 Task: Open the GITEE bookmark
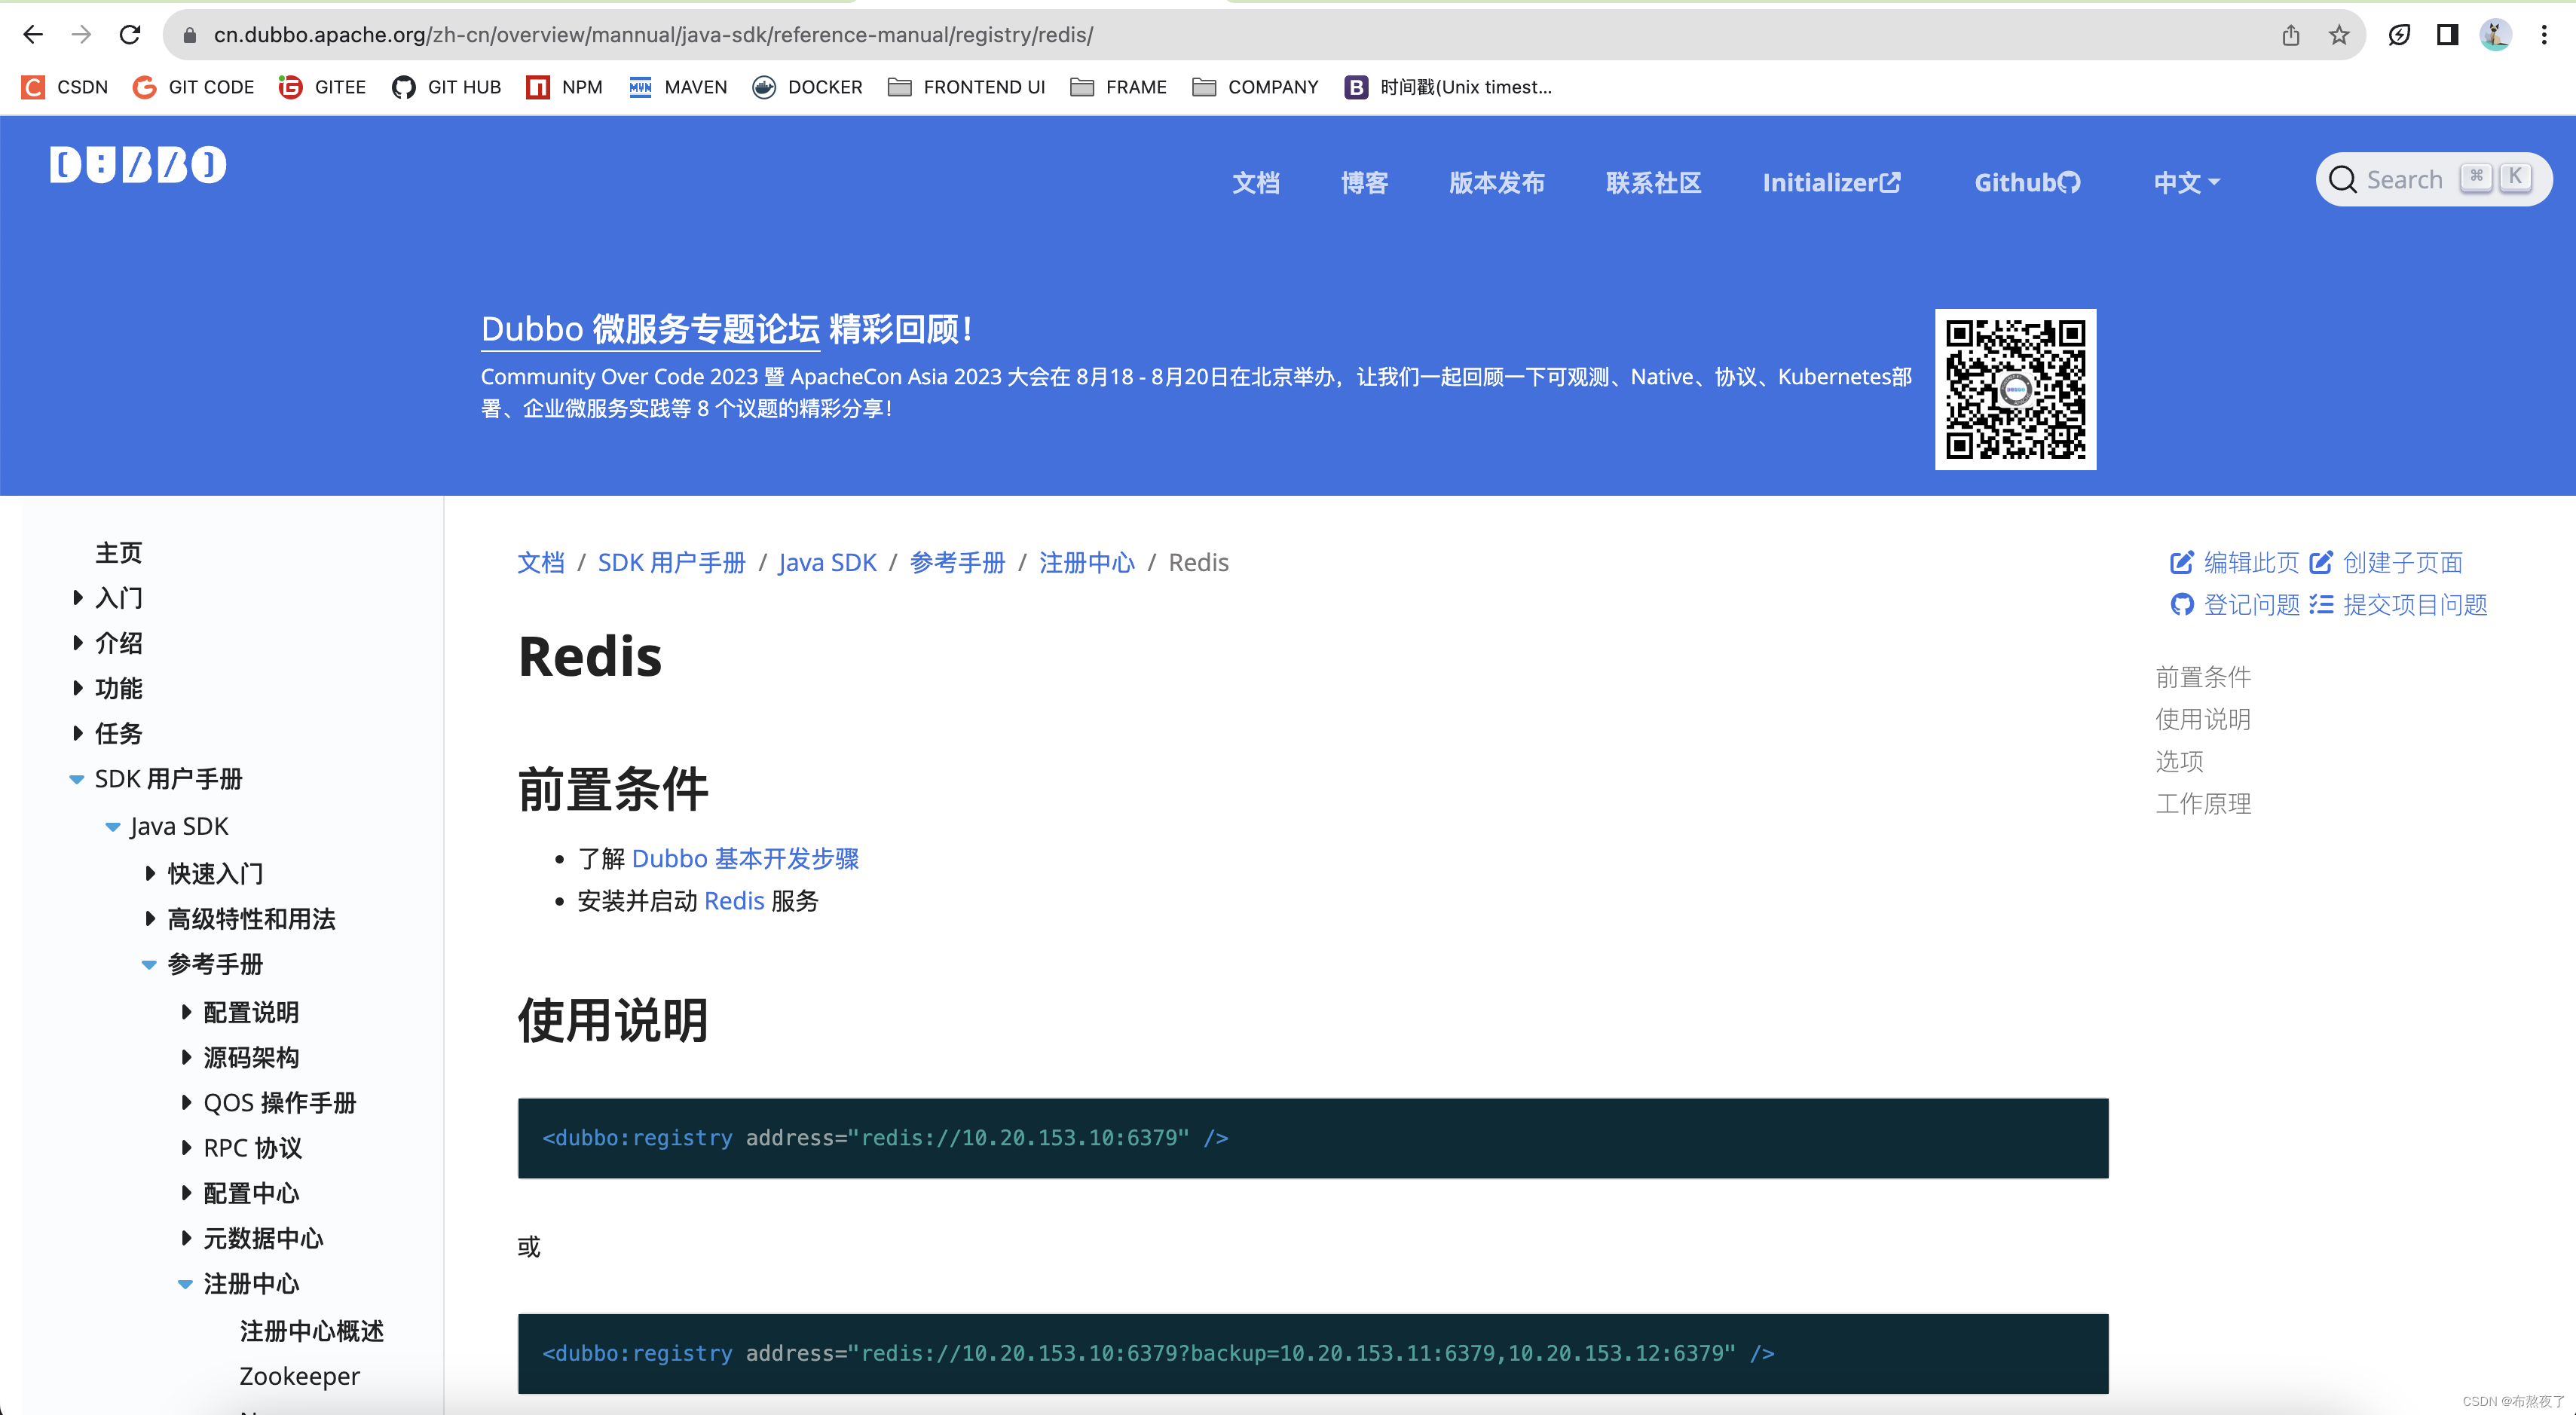click(x=322, y=87)
